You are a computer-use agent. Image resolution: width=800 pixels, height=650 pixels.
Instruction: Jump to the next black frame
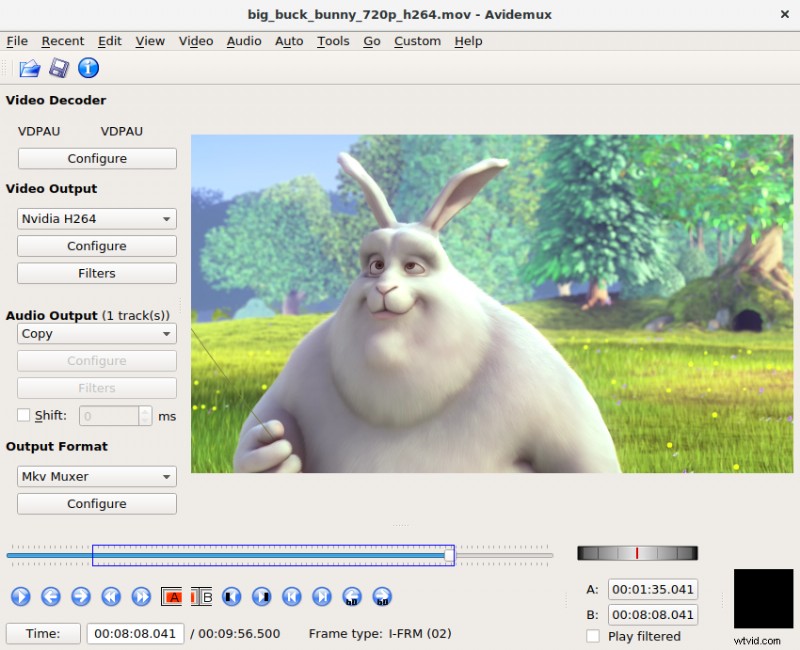coord(261,596)
